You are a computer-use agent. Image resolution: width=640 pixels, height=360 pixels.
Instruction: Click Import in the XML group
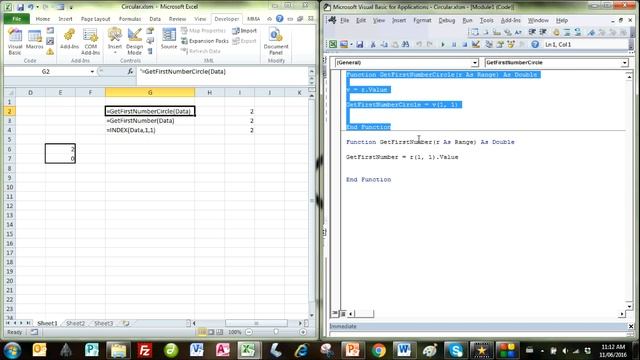[x=244, y=31]
